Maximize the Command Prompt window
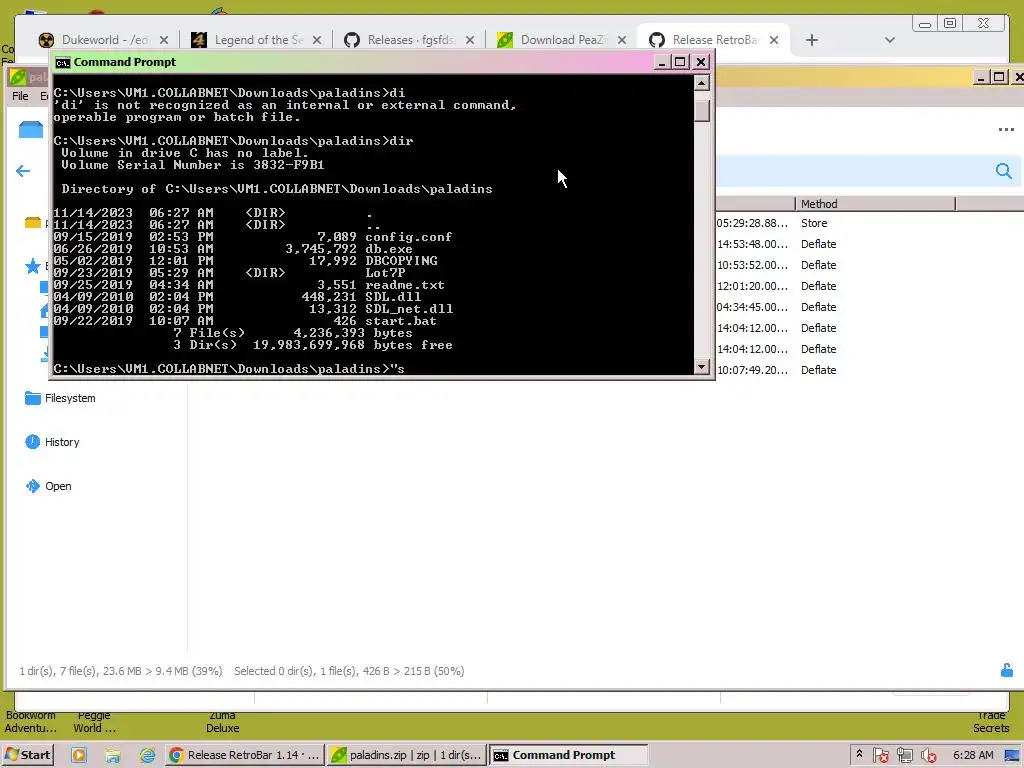The image size is (1024, 768). (x=680, y=62)
